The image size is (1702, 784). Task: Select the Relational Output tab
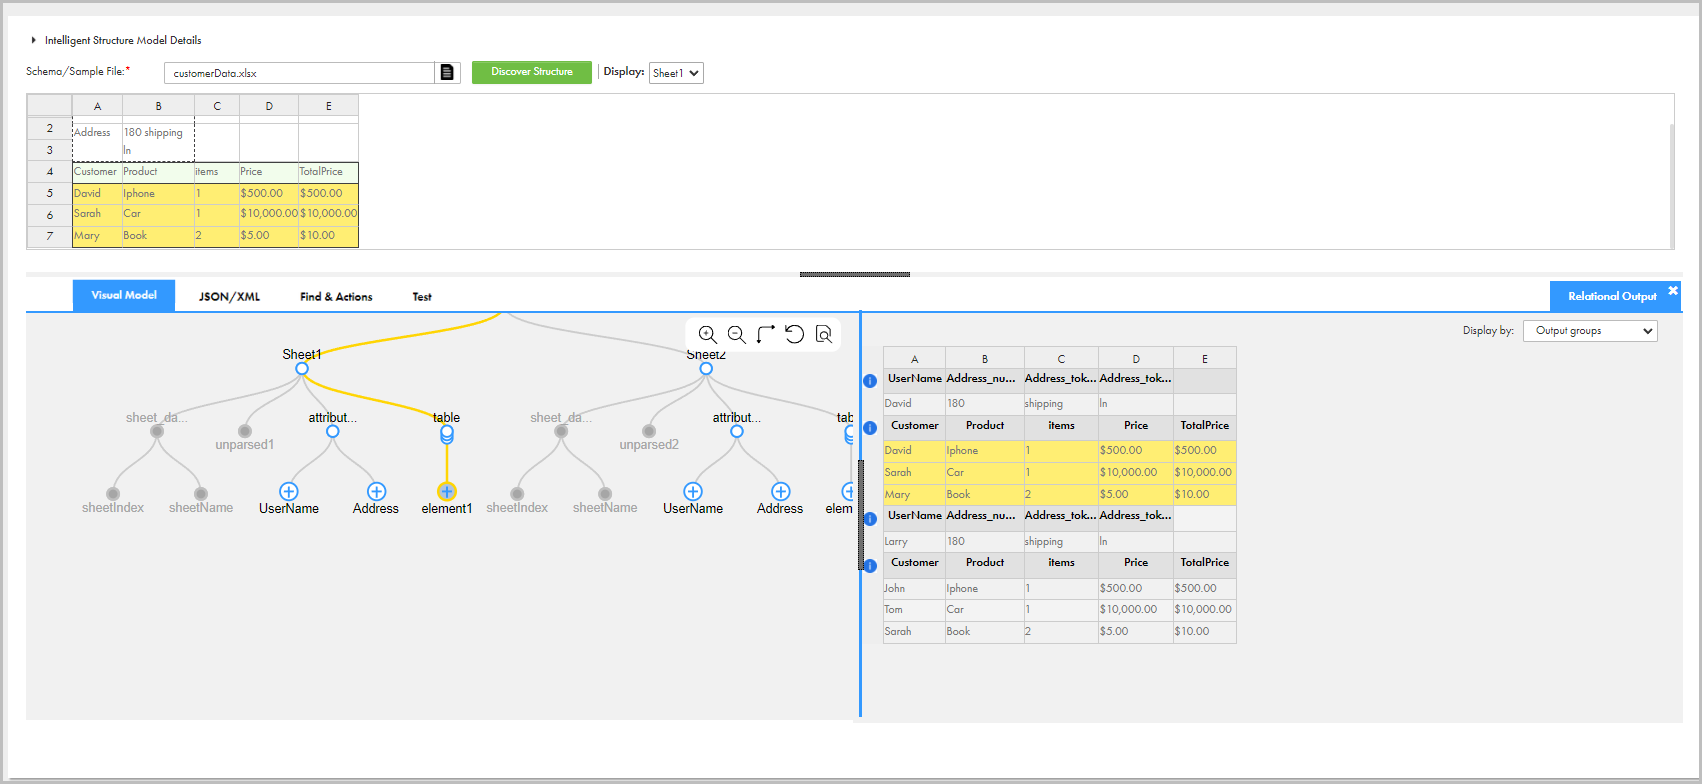[1612, 296]
